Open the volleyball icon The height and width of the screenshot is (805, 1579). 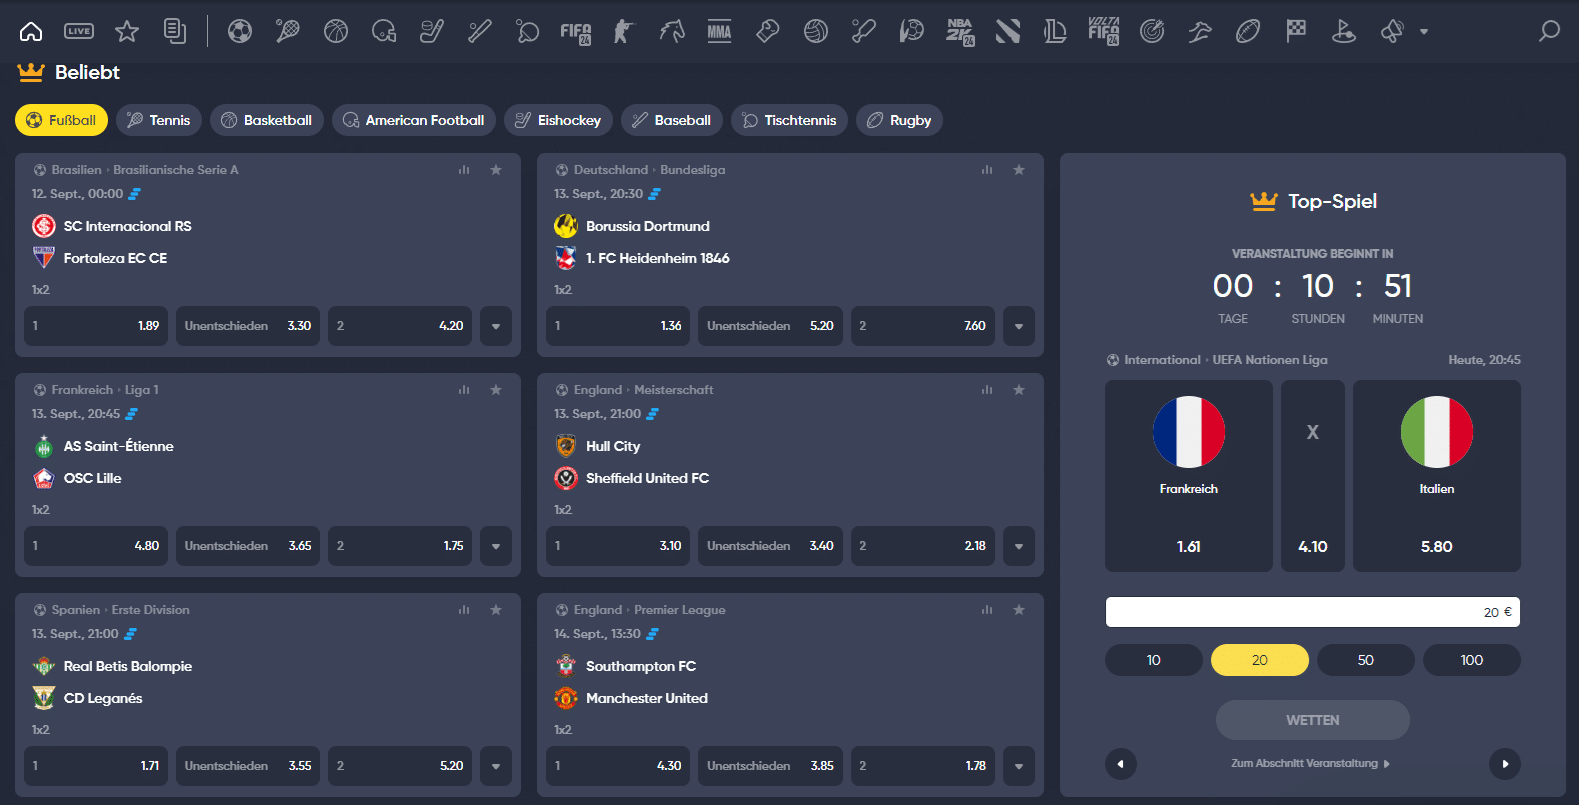tap(816, 32)
